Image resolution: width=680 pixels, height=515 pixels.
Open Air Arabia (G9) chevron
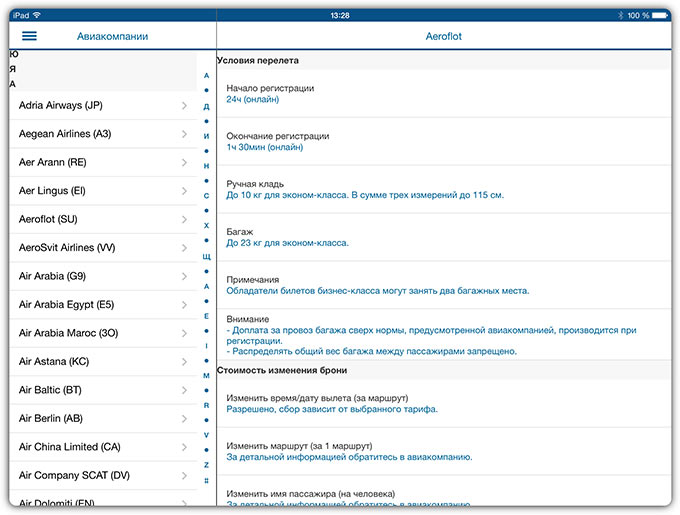click(184, 276)
